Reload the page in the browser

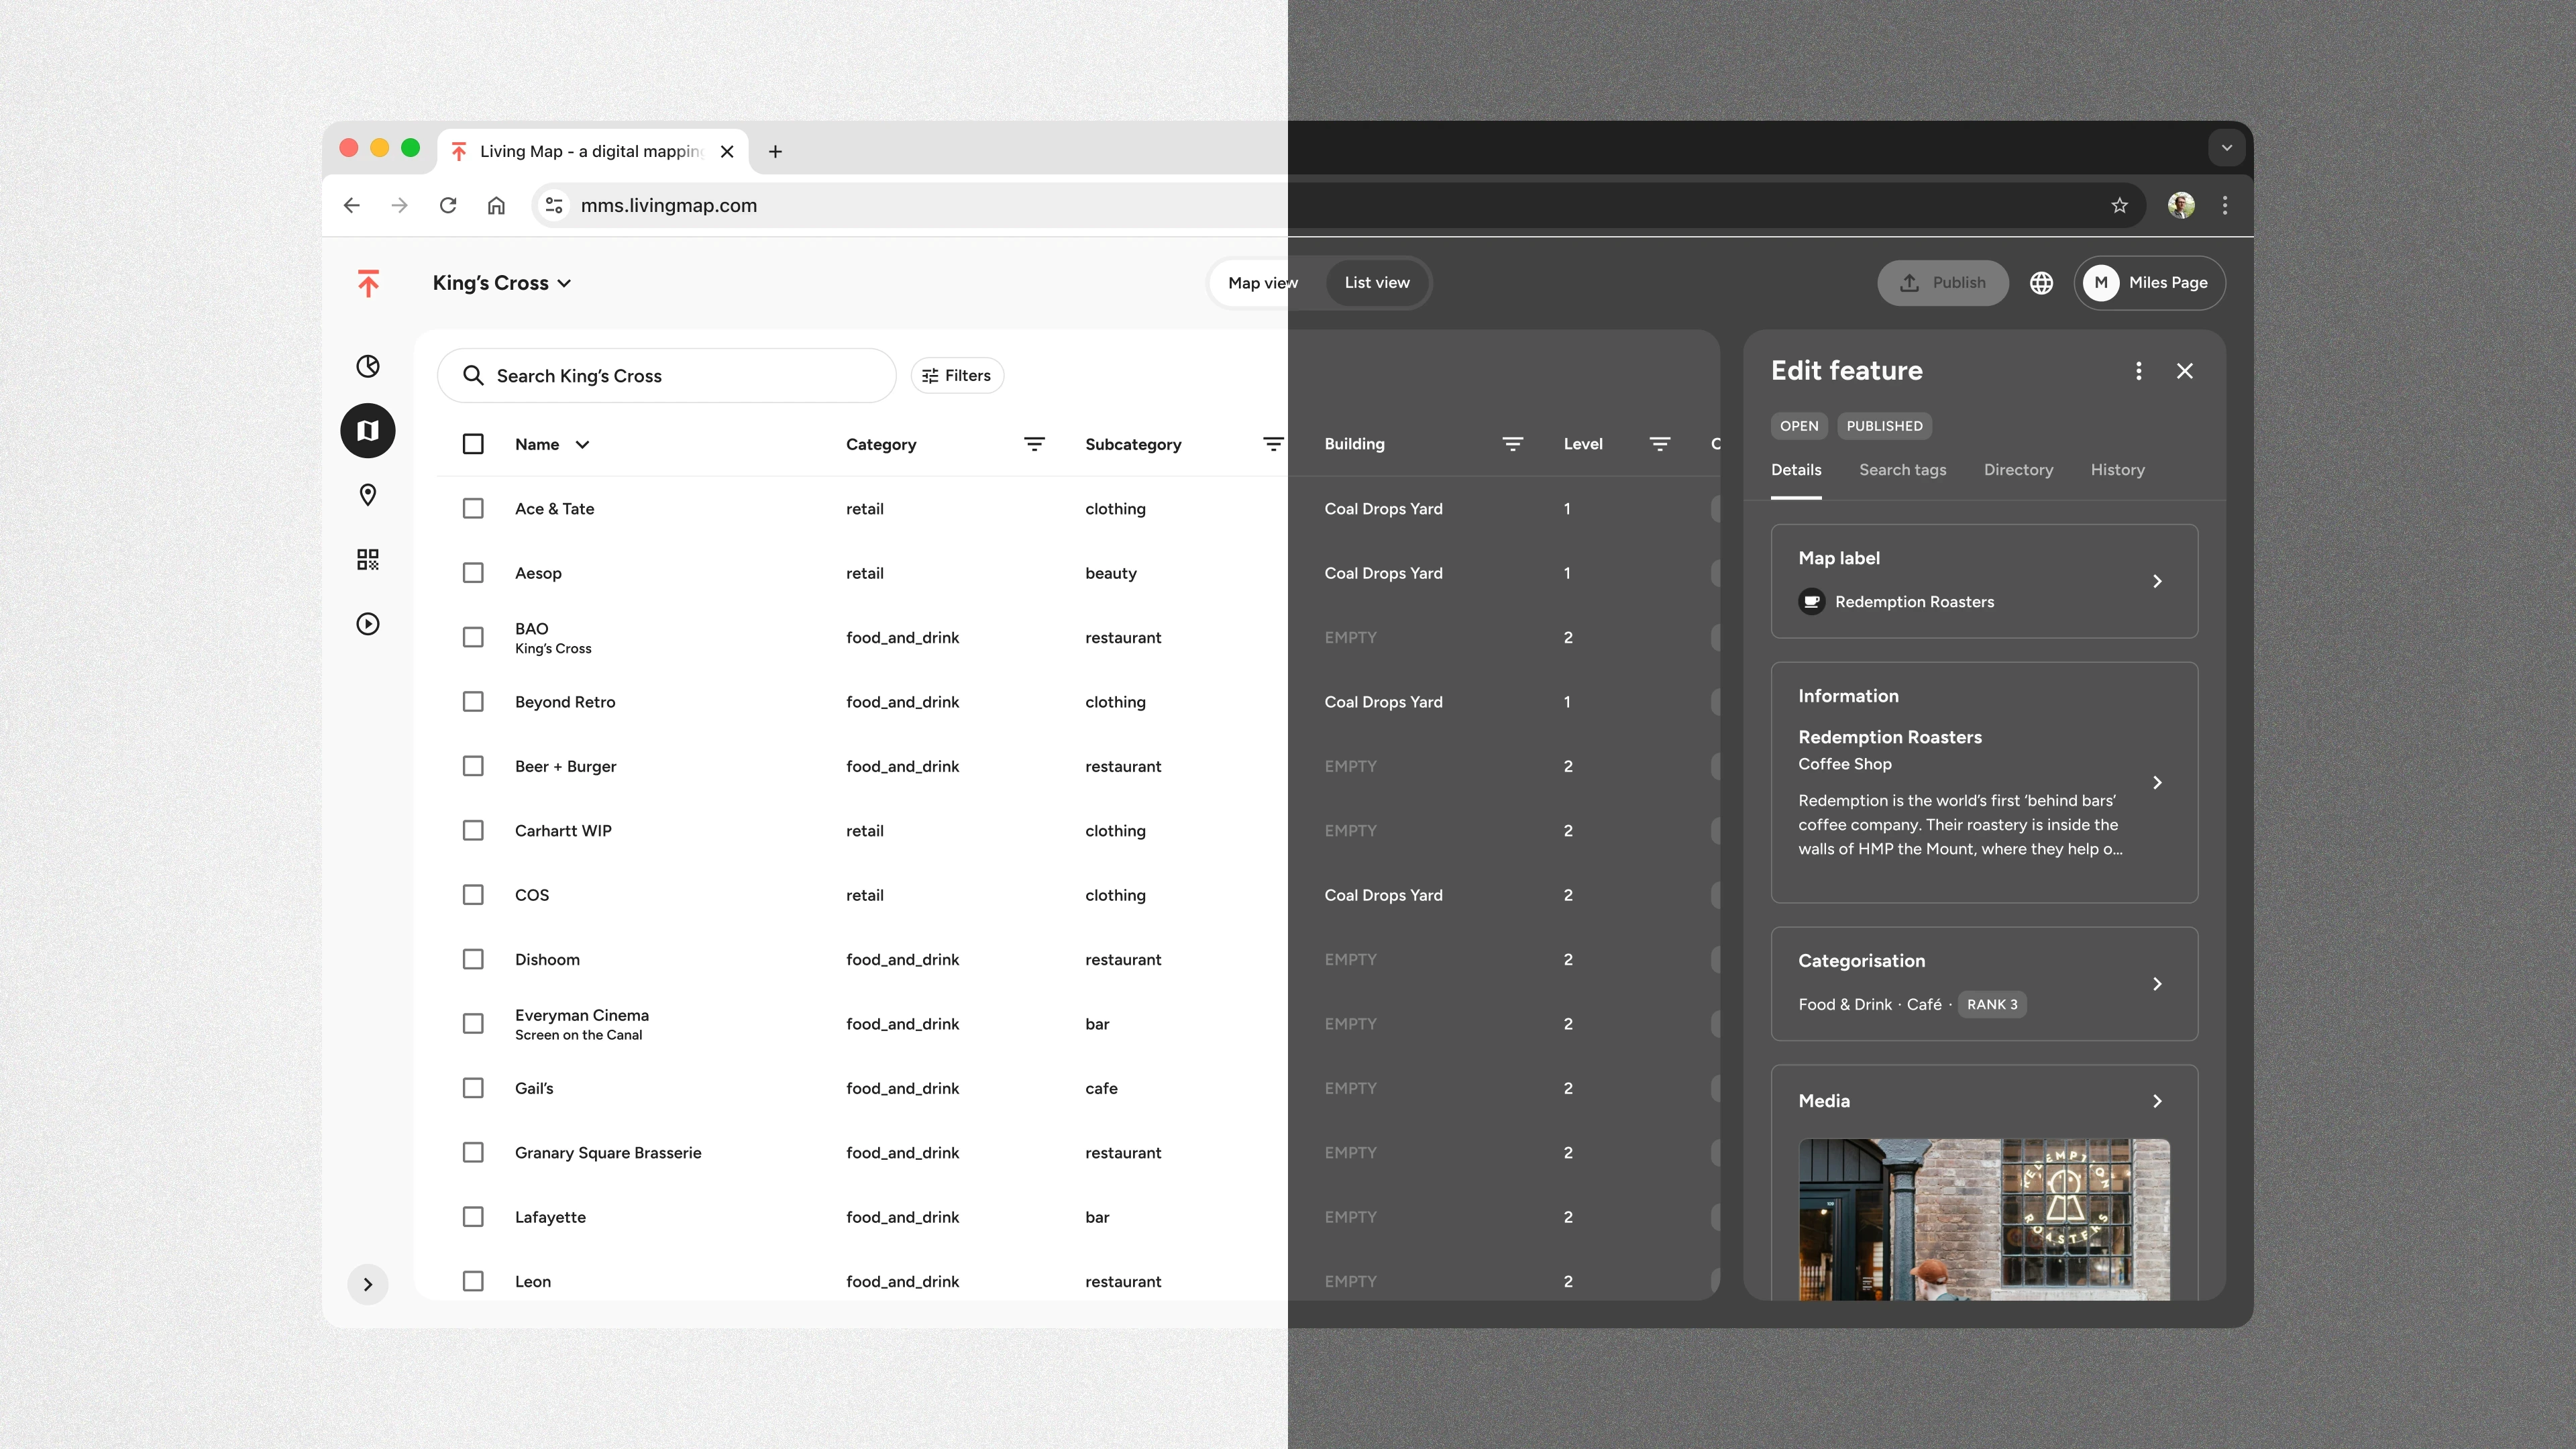pos(448,205)
